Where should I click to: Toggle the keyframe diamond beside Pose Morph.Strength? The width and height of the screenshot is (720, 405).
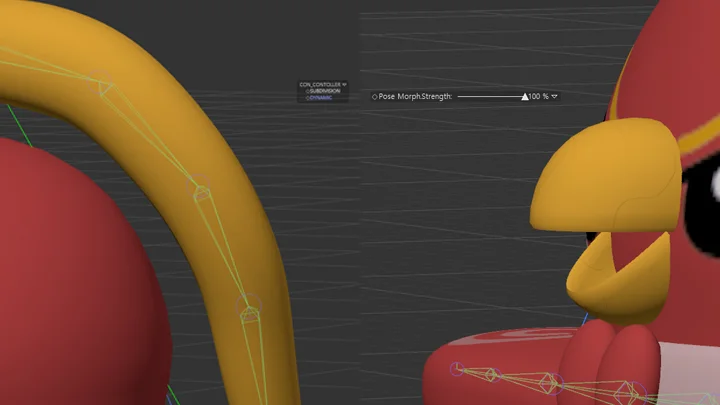coord(374,97)
